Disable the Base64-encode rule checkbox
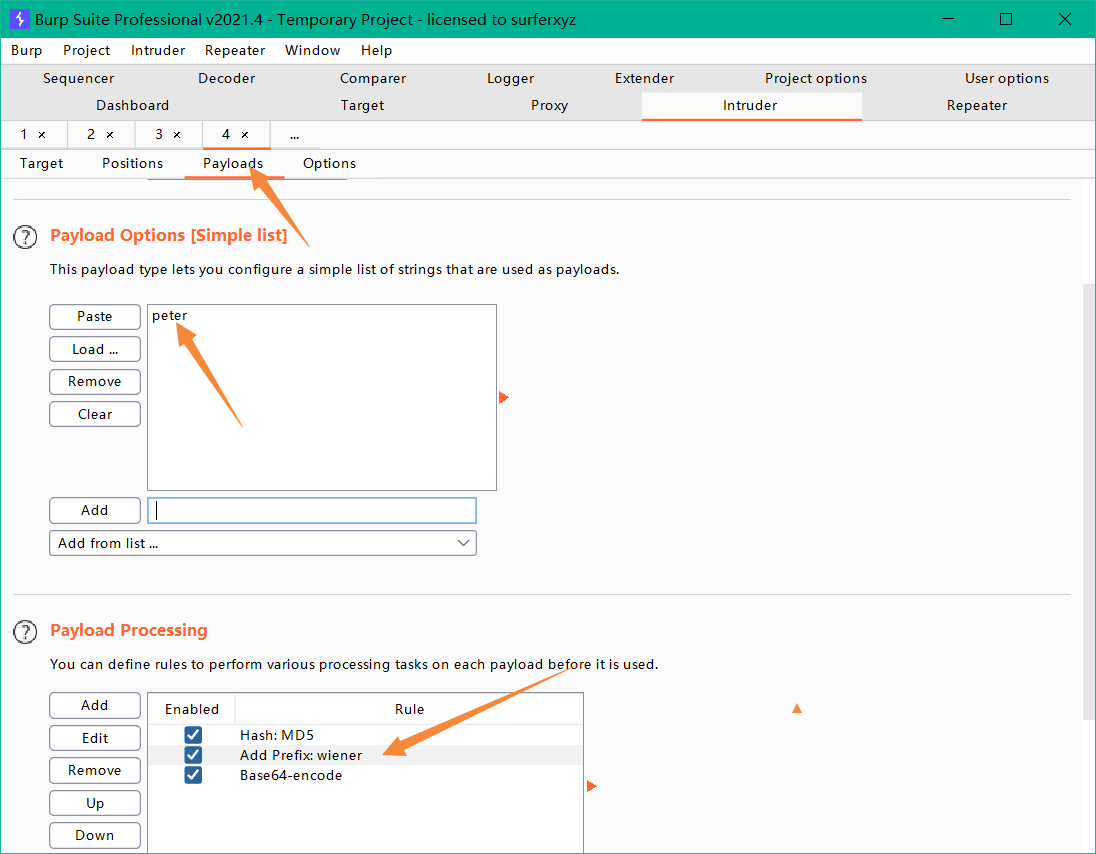 (x=194, y=775)
